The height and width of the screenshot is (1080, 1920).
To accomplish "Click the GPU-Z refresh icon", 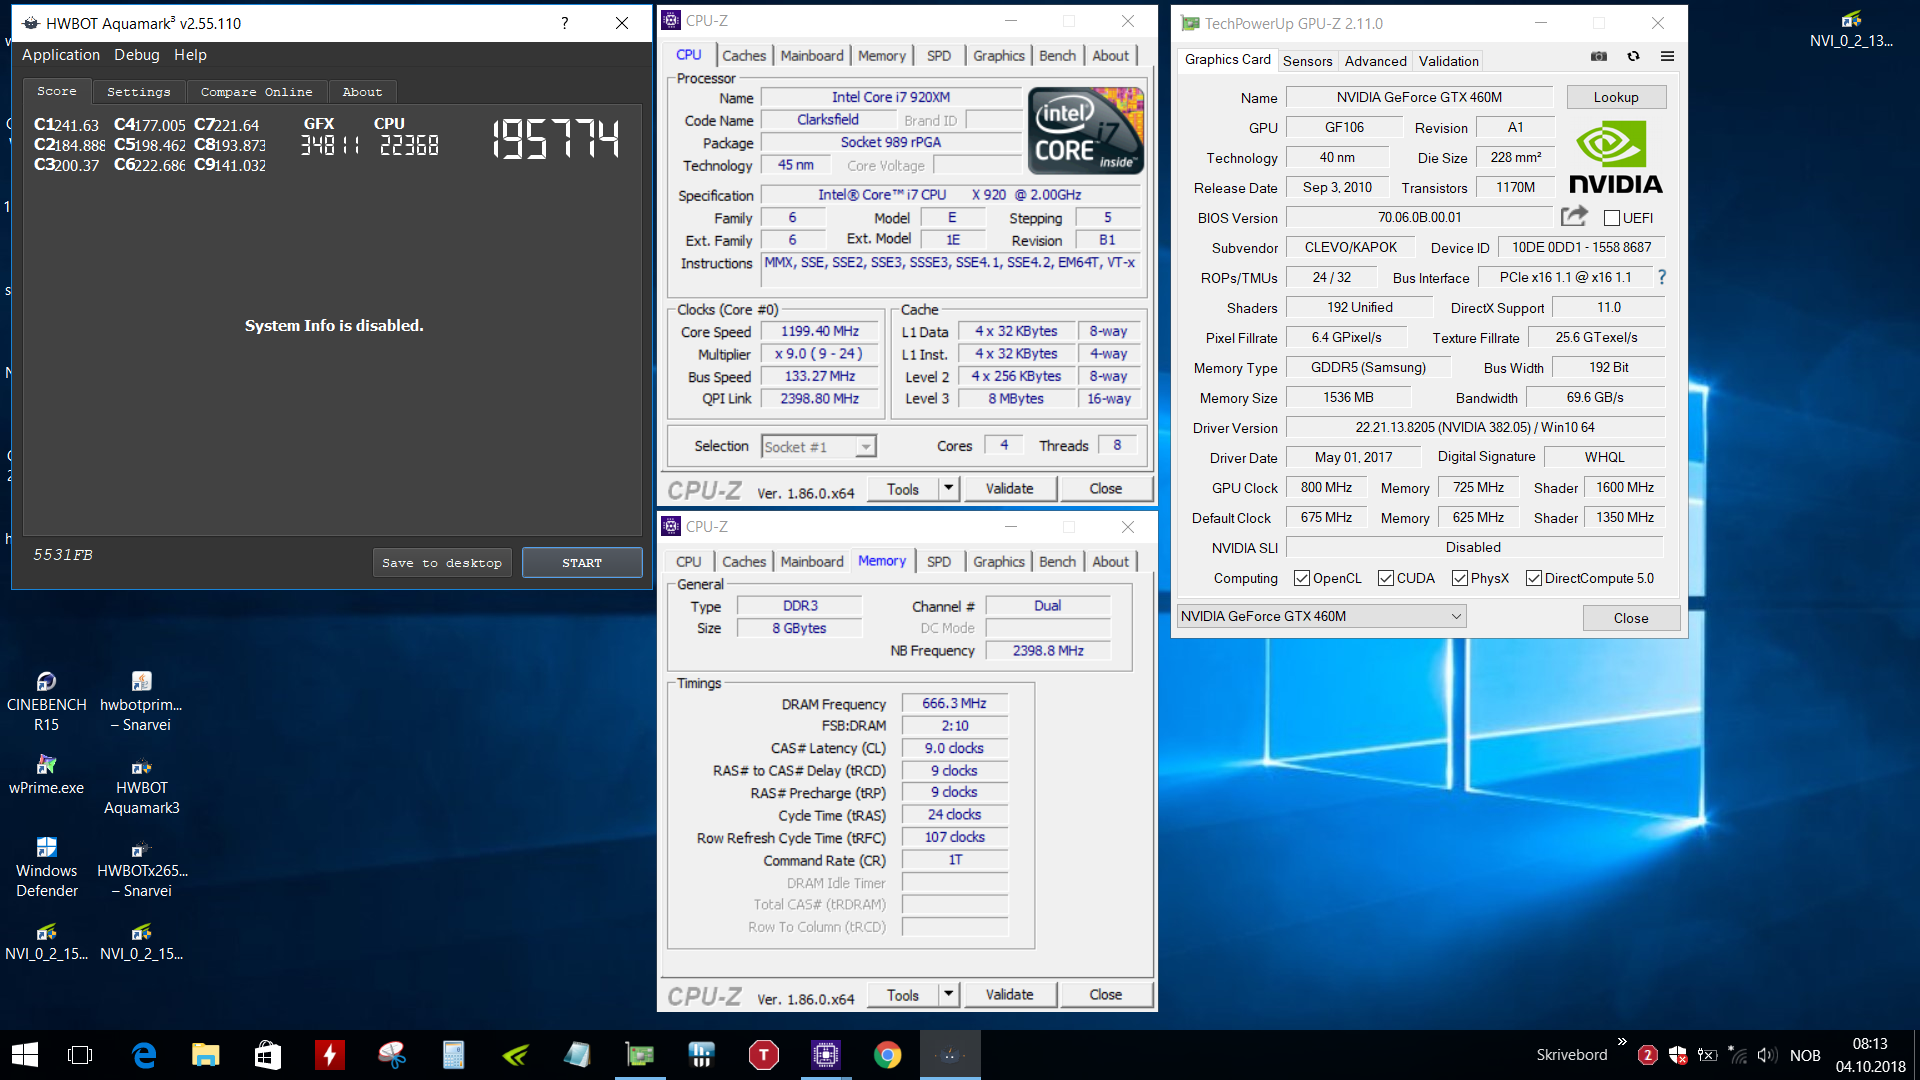I will [1634, 57].
